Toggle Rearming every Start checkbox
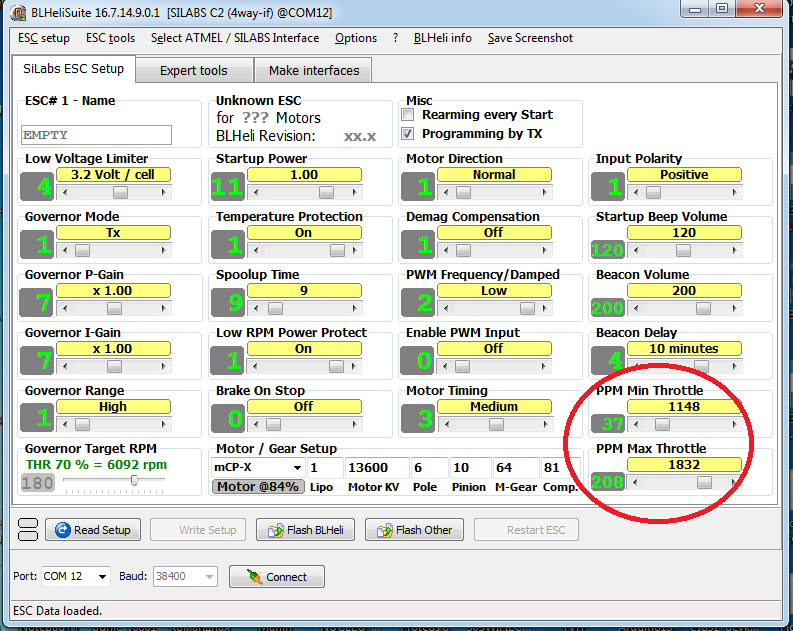 click(x=408, y=115)
